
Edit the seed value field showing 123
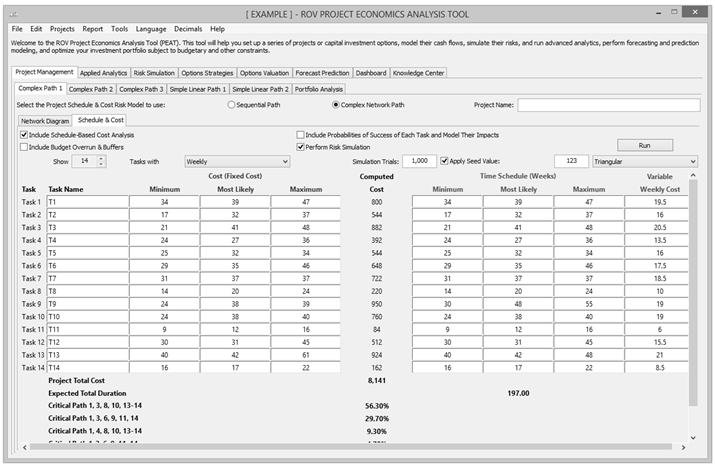pos(571,161)
